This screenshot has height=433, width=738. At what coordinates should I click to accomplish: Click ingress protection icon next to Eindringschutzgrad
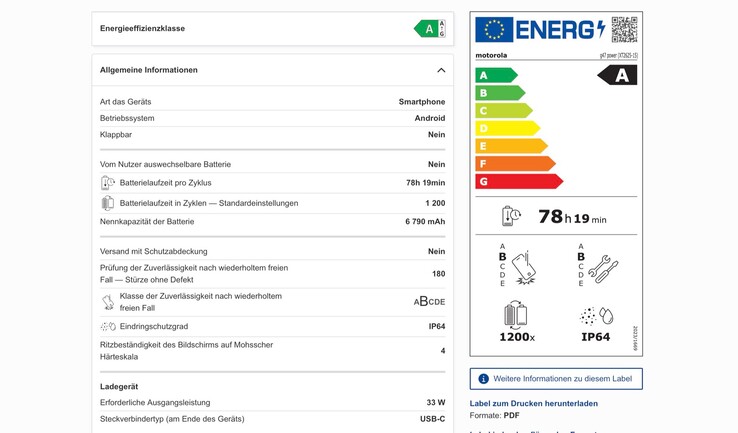point(108,326)
